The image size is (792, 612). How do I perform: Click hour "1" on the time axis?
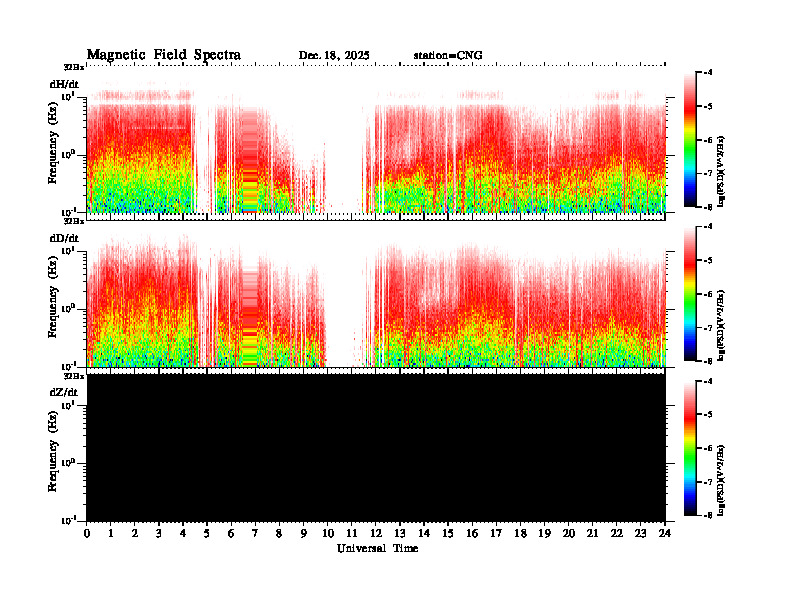(111, 533)
